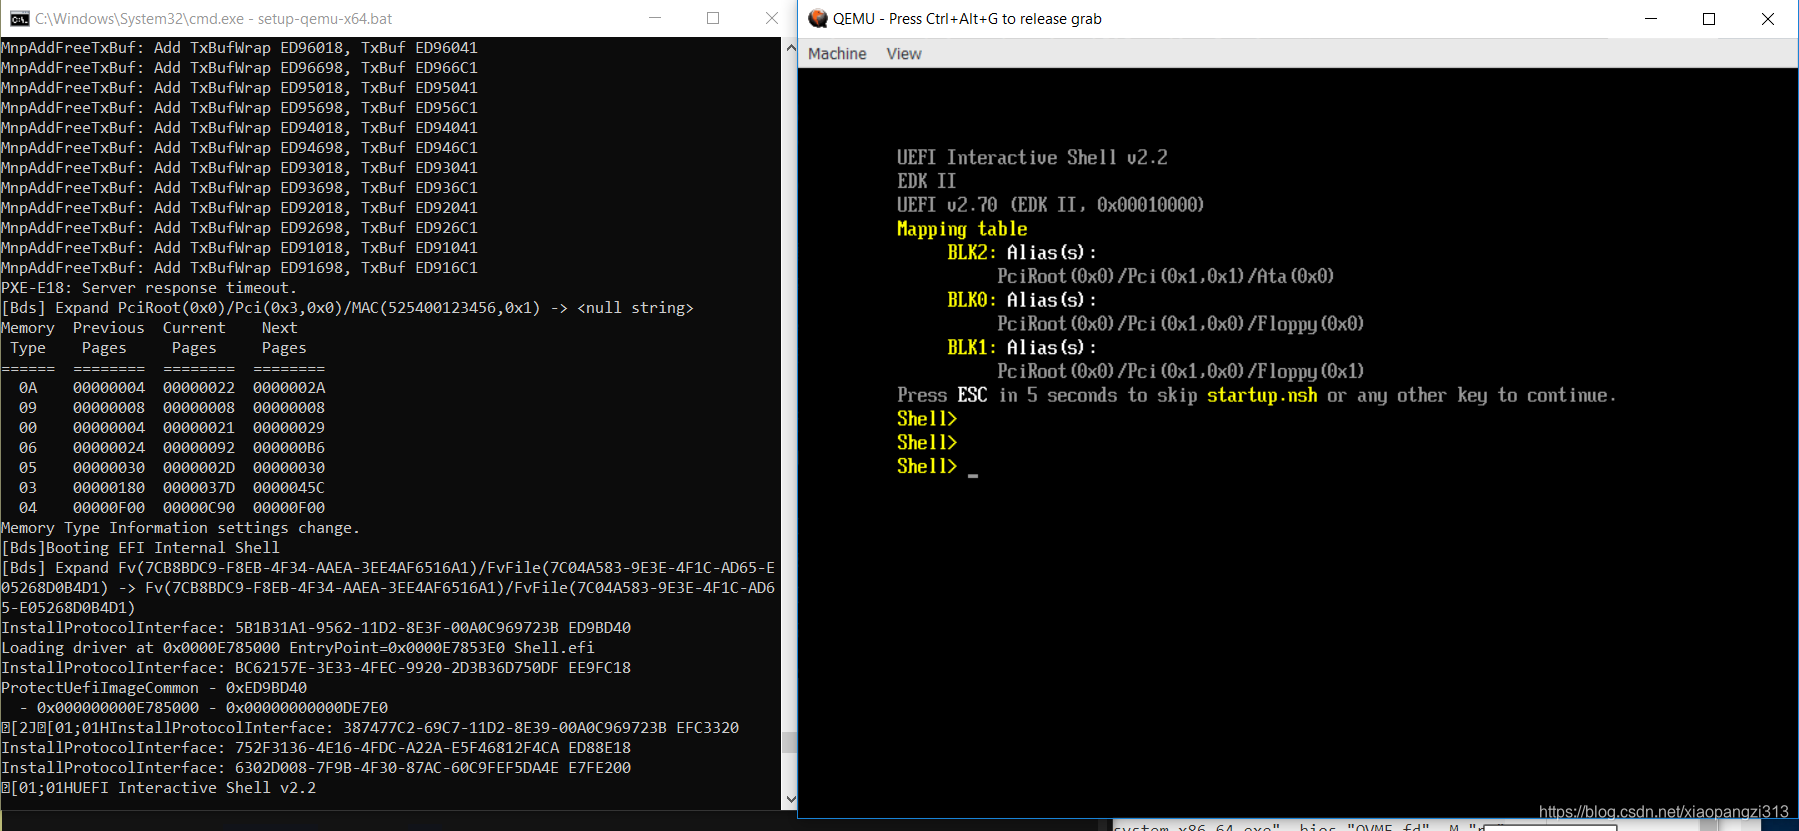
Task: Click 'Memory Type Information settings change.' line
Action: tap(180, 528)
